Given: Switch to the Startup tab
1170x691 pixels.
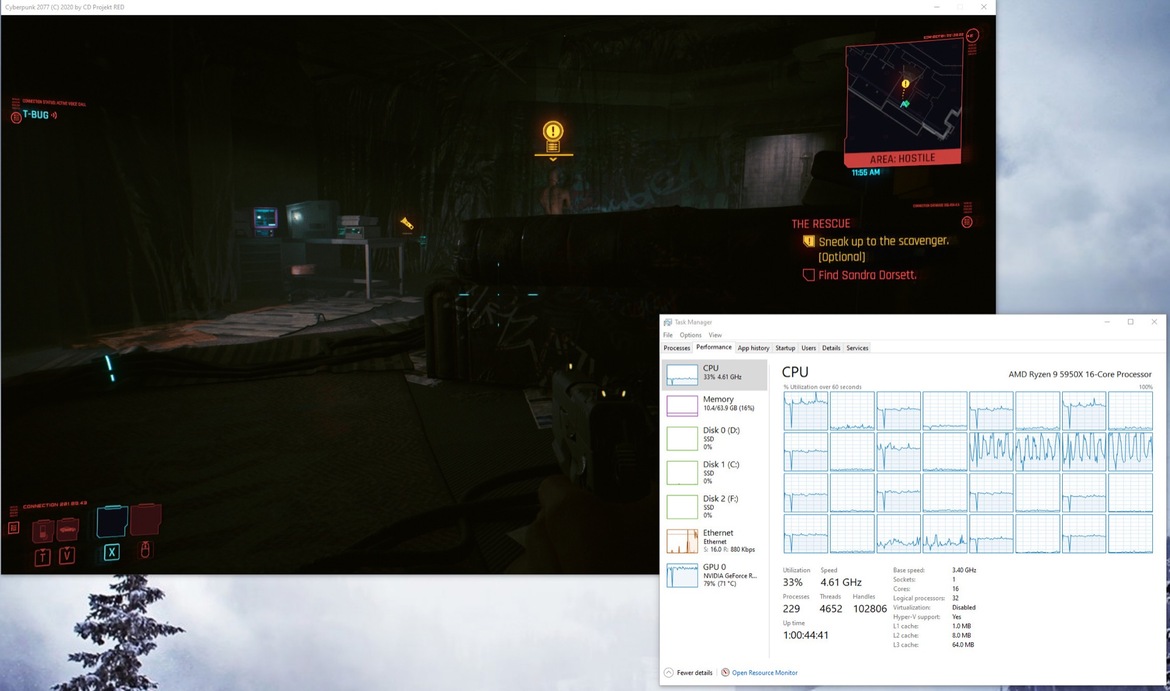Looking at the screenshot, I should (785, 348).
